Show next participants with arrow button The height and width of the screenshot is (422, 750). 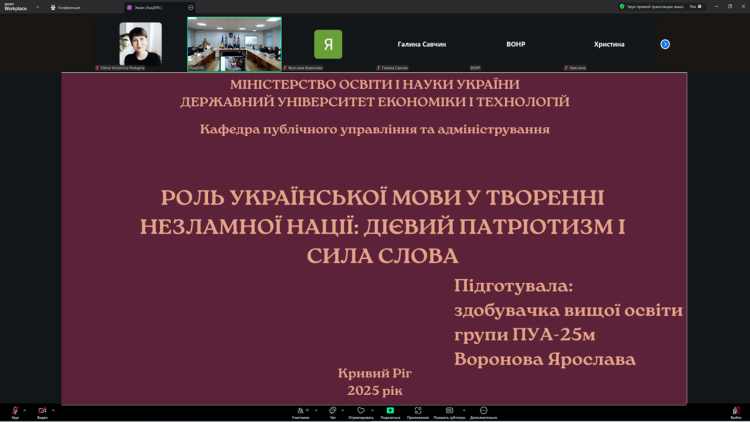point(665,44)
